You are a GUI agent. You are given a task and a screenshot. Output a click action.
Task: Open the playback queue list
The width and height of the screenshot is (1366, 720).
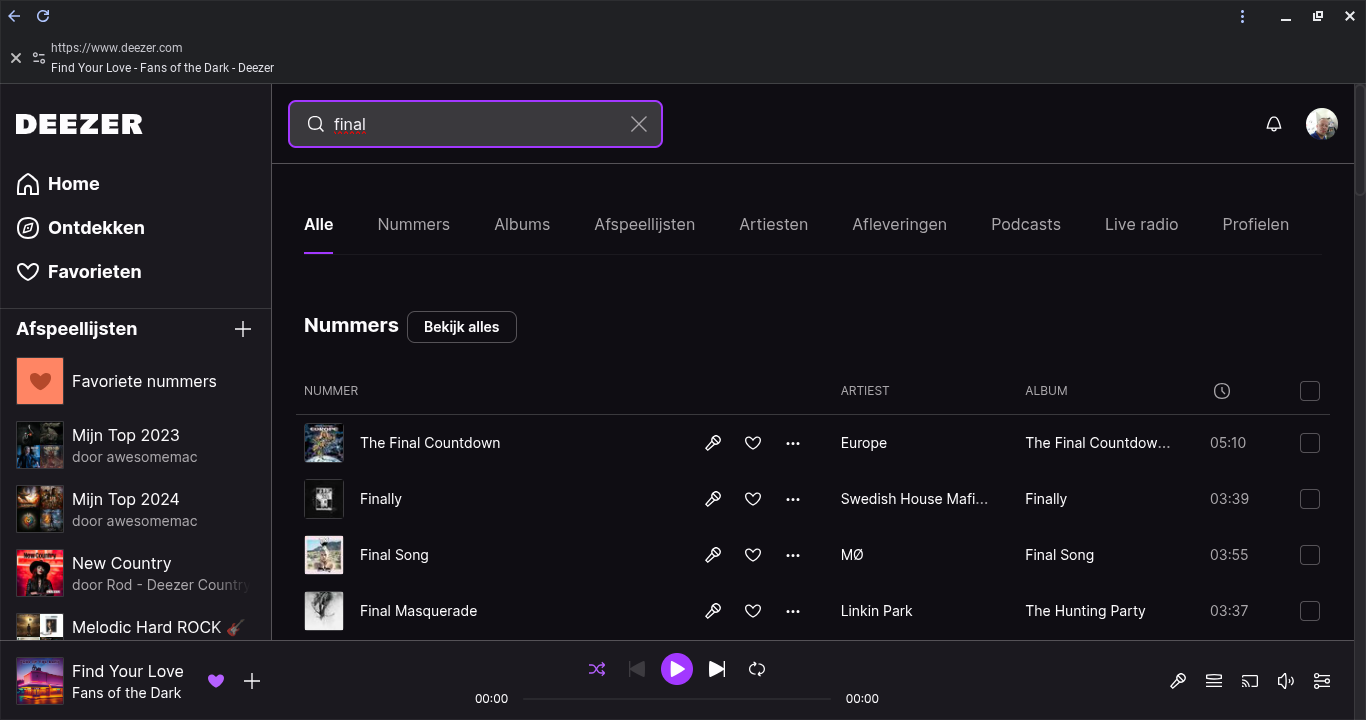[x=1214, y=681]
